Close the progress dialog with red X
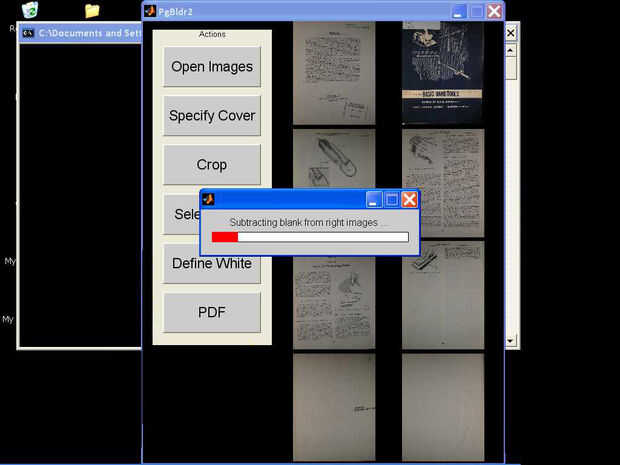The height and width of the screenshot is (465, 620). click(409, 200)
